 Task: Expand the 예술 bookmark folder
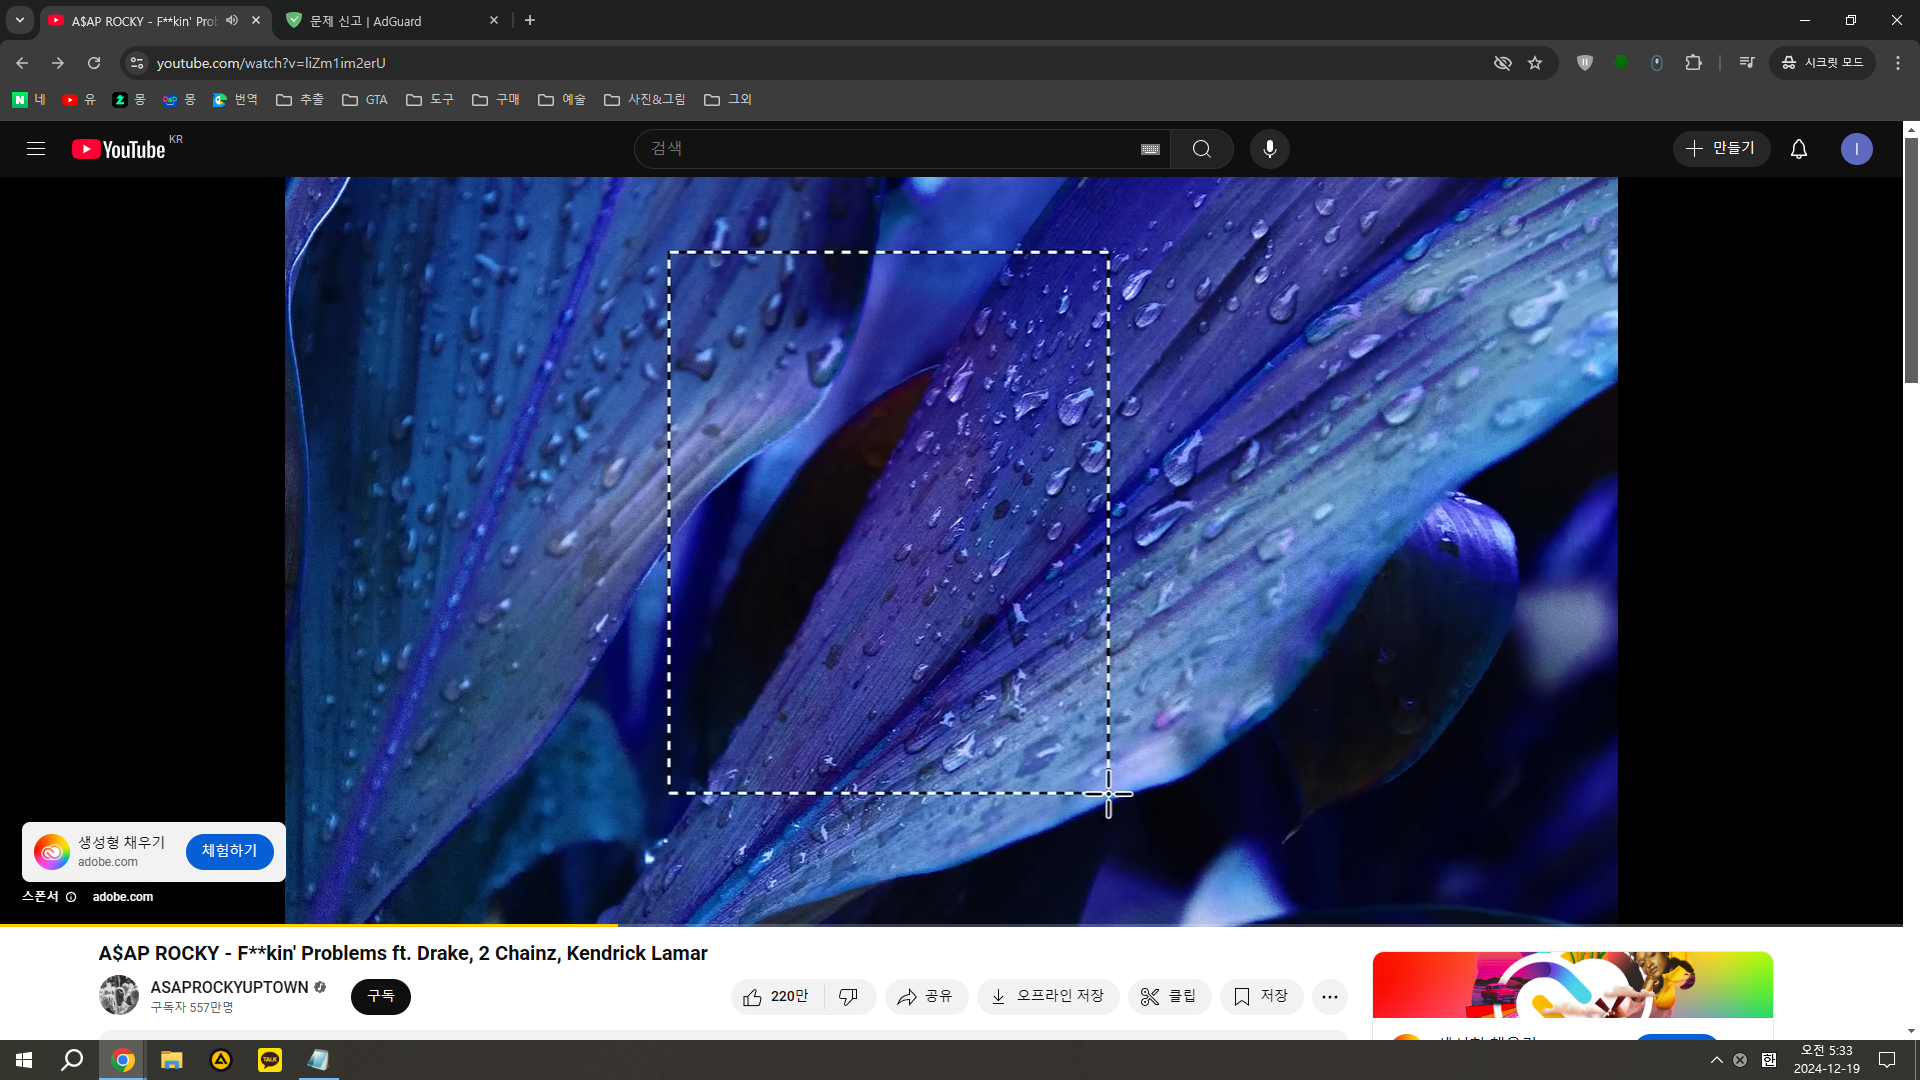point(562,100)
